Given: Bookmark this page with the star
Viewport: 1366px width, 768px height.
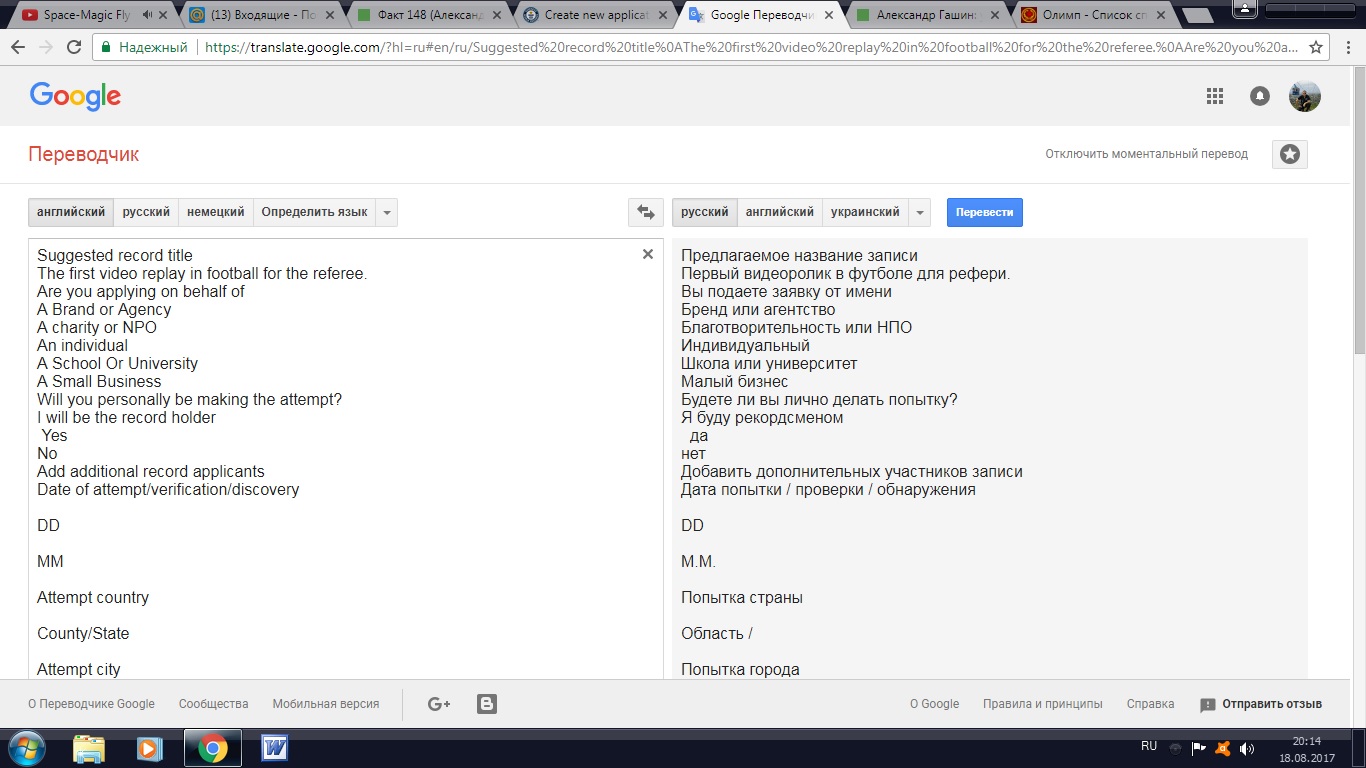Looking at the screenshot, I should (1316, 47).
